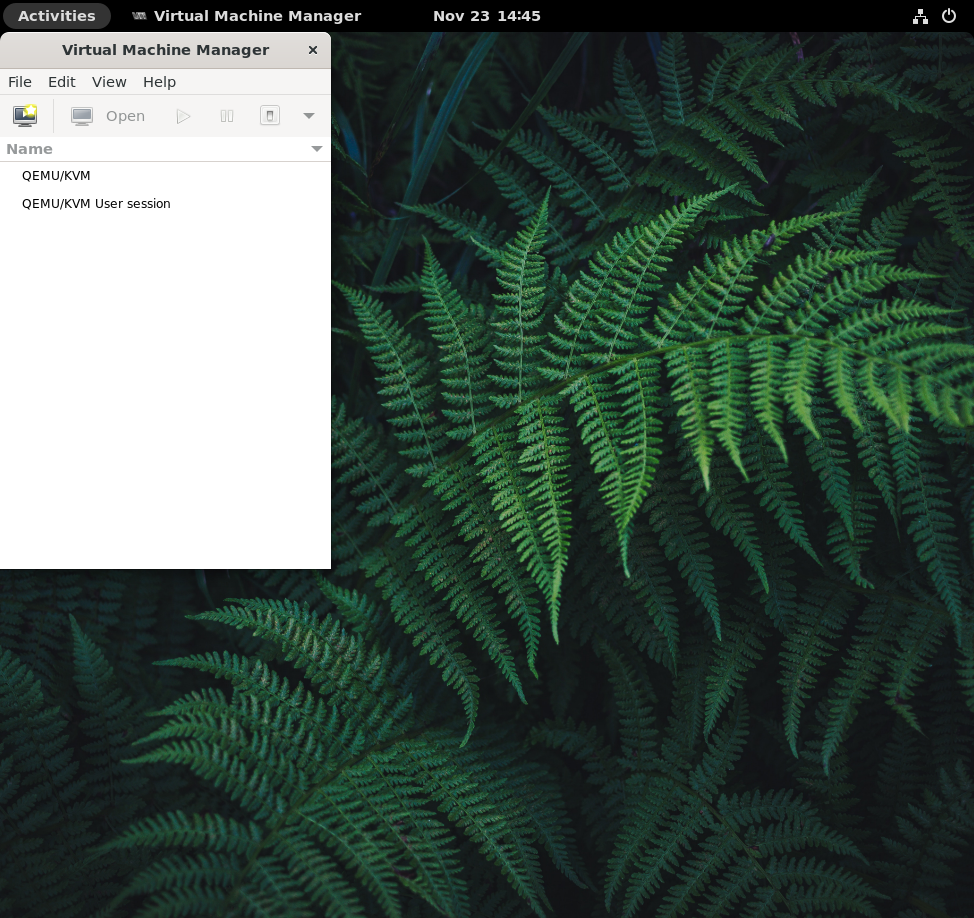Open the Edit menu
This screenshot has width=974, height=918.
pyautogui.click(x=61, y=81)
